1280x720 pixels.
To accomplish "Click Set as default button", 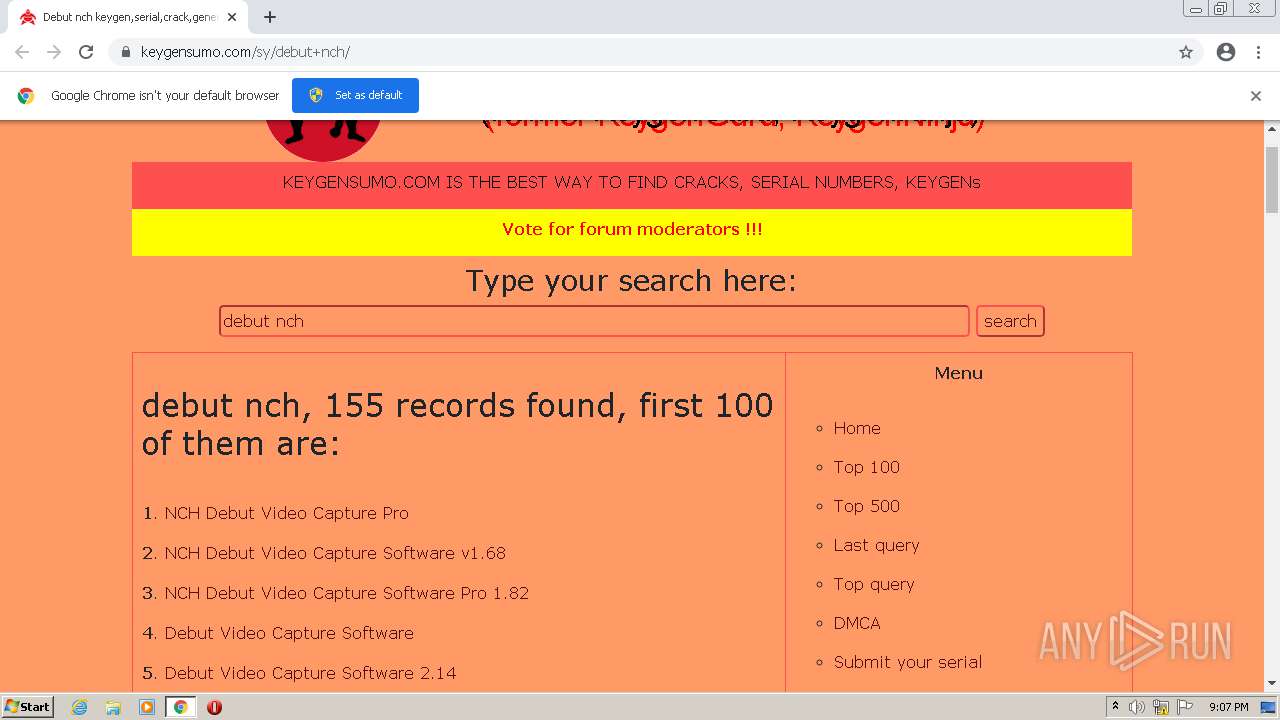I will (355, 95).
